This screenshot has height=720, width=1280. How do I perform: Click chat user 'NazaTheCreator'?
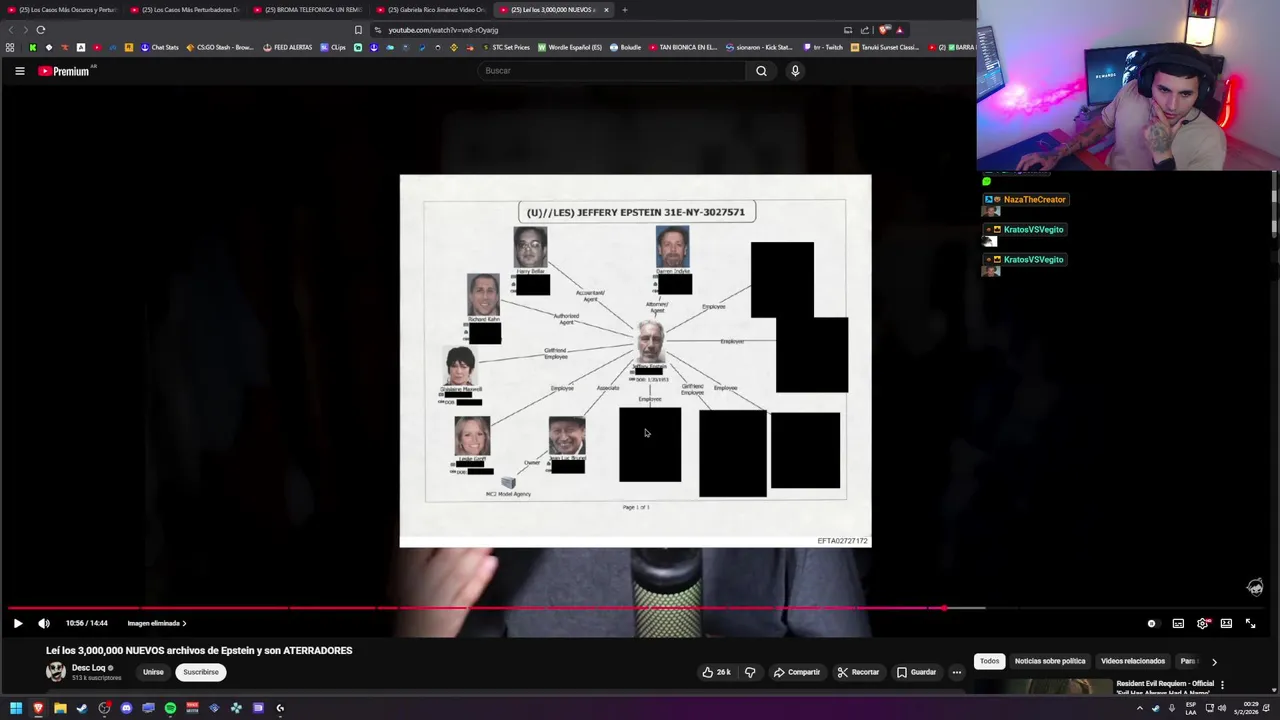click(1034, 200)
